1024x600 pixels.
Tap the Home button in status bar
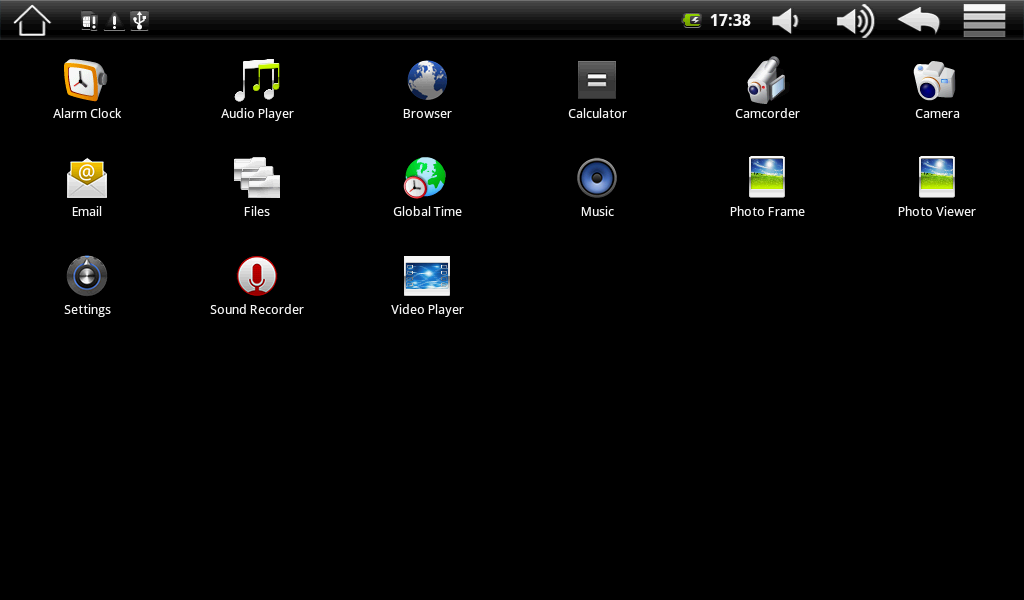coord(32,20)
